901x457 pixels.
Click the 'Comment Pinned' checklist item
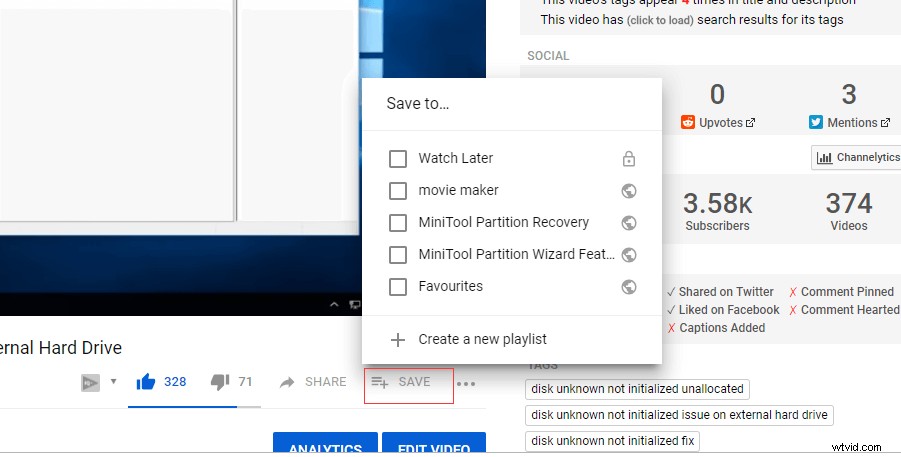tap(841, 292)
